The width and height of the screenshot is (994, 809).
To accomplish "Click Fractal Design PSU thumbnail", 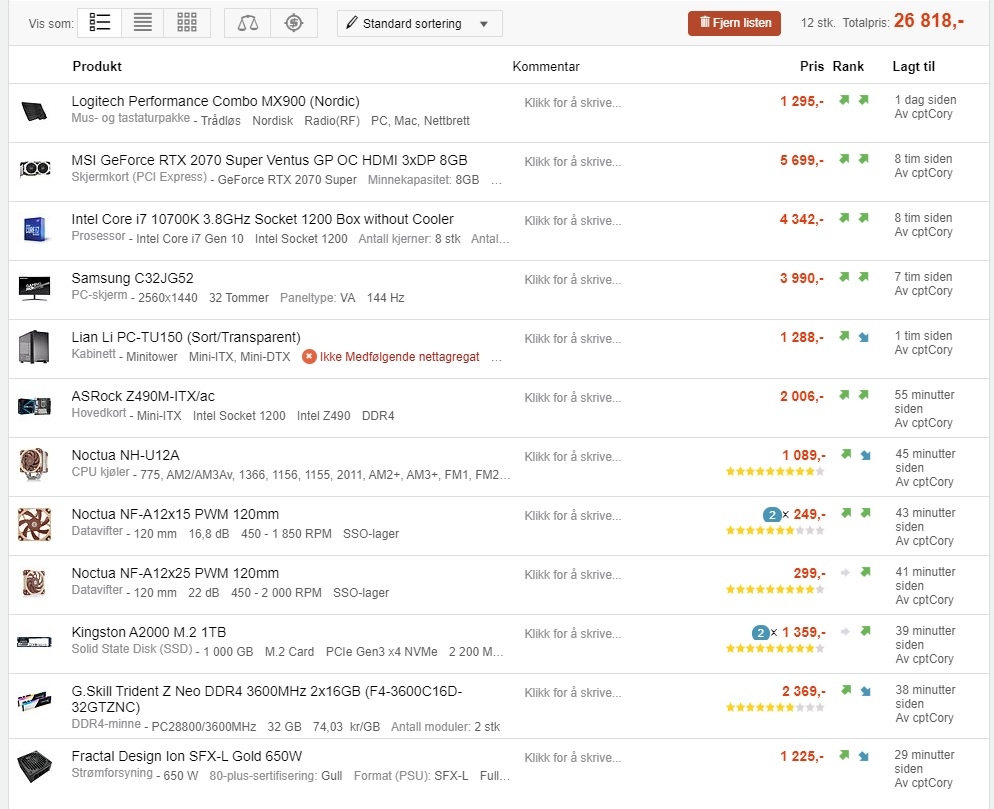I will click(x=34, y=766).
